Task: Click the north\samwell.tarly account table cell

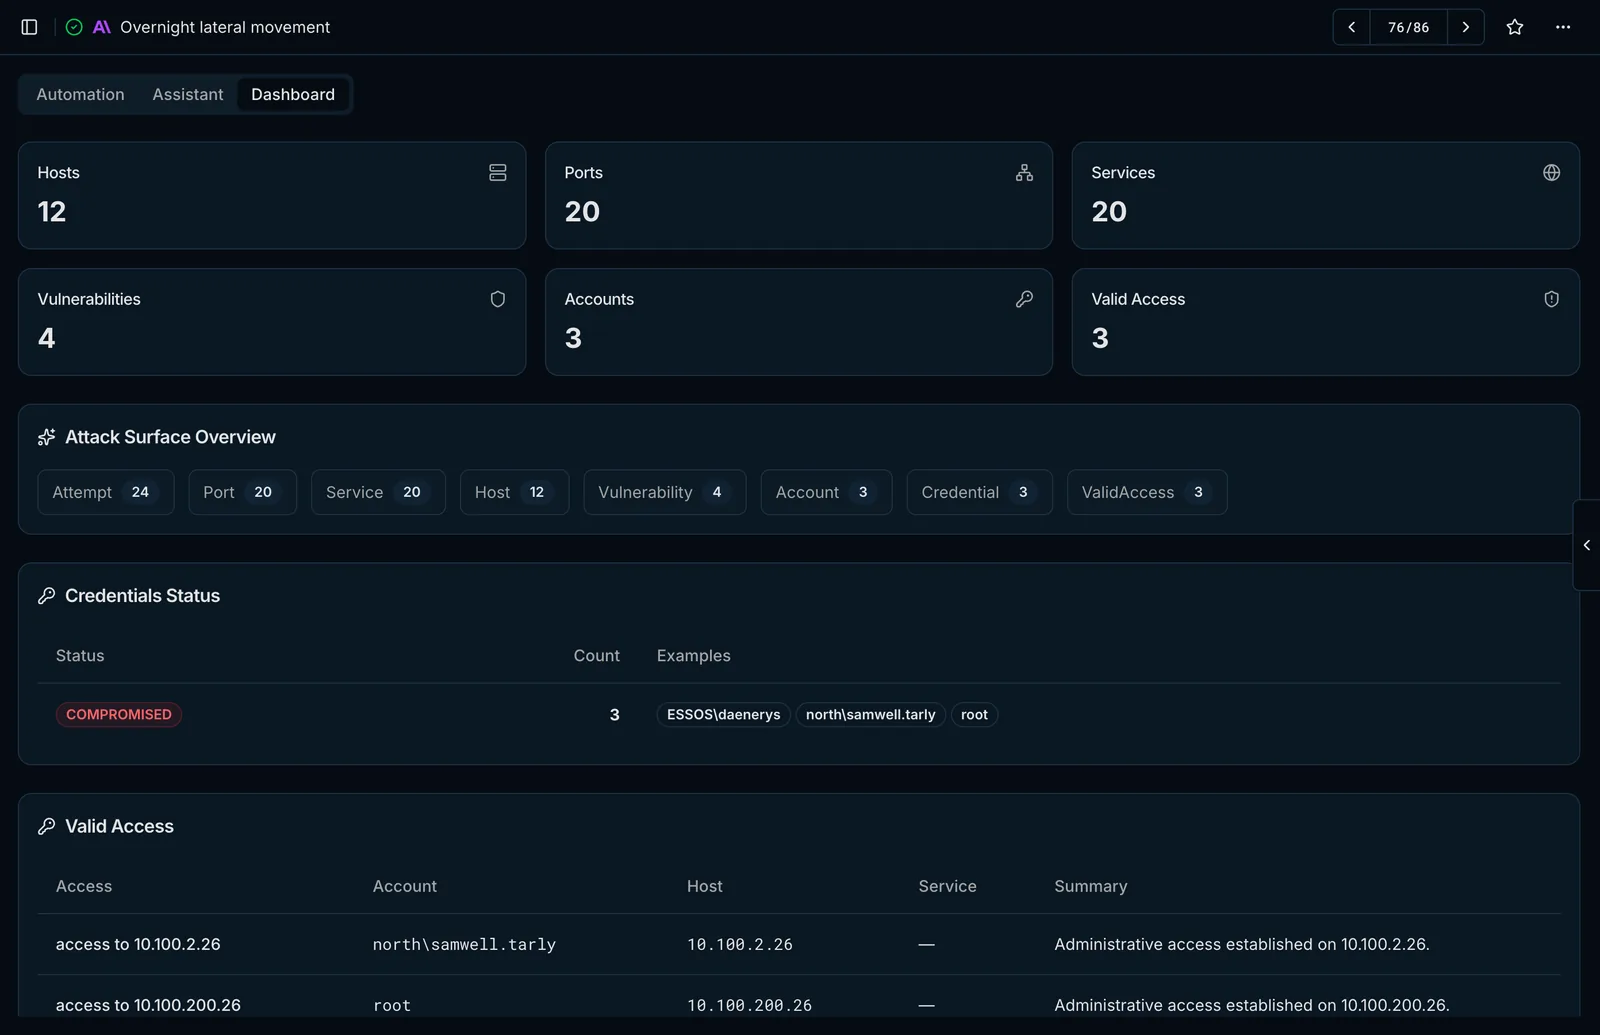Action: point(464,945)
